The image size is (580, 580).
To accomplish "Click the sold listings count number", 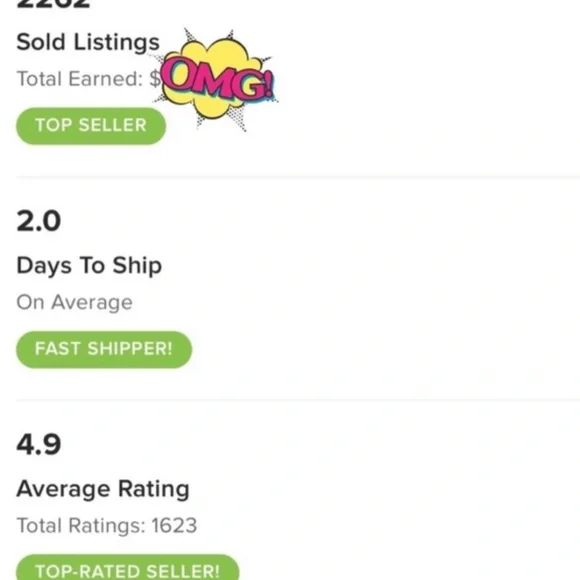I will tap(53, 4).
